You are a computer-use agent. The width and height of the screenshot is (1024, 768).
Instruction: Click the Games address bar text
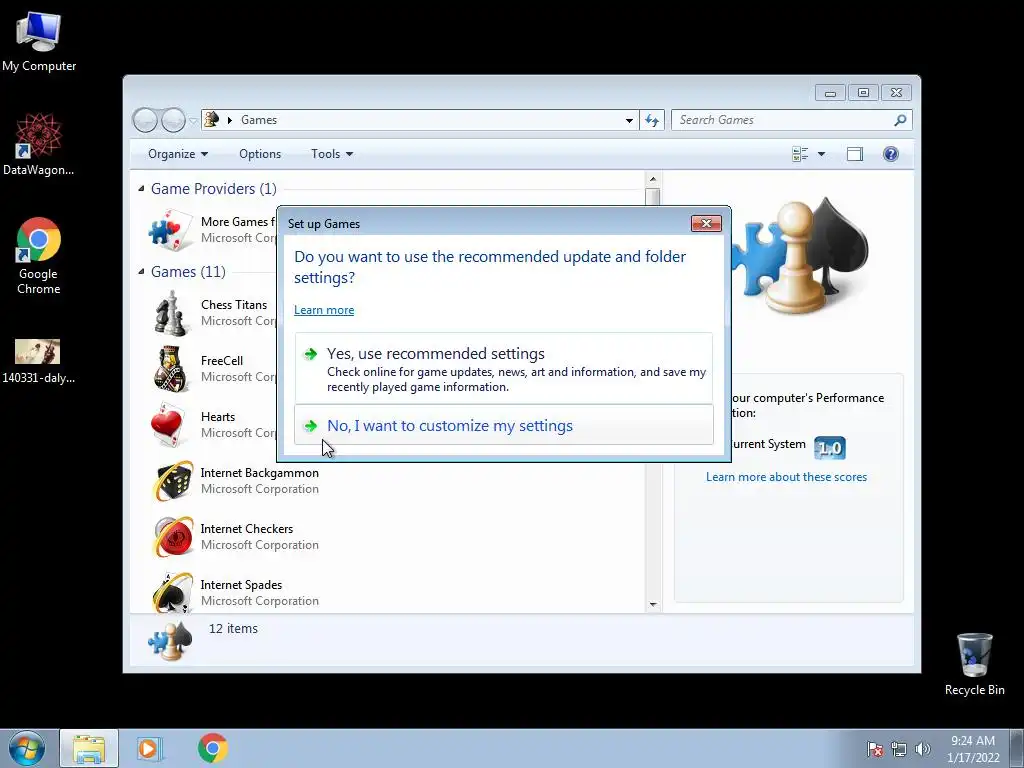(x=259, y=120)
